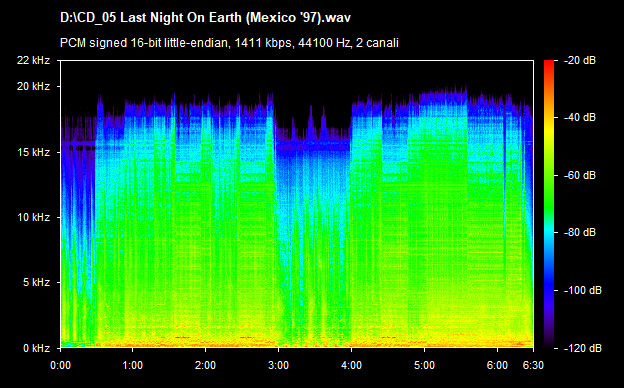This screenshot has height=388, width=624.
Task: Click the -60 dB legend label
Action: tap(580, 175)
